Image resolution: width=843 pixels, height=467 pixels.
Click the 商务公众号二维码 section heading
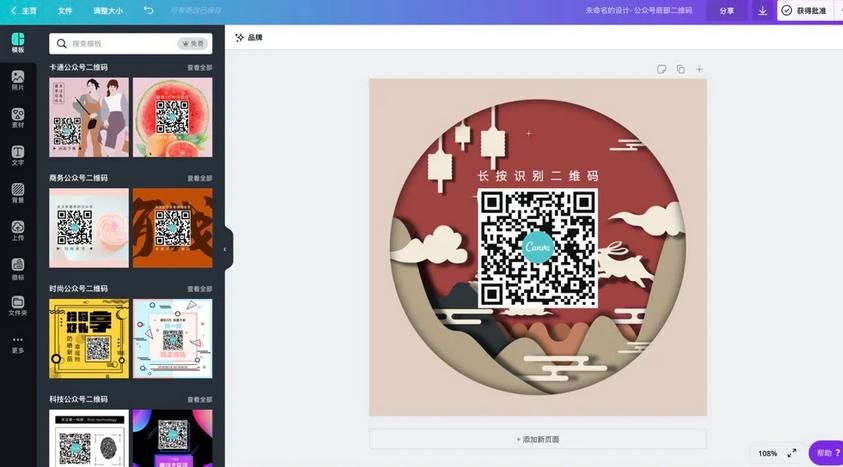tap(78, 178)
